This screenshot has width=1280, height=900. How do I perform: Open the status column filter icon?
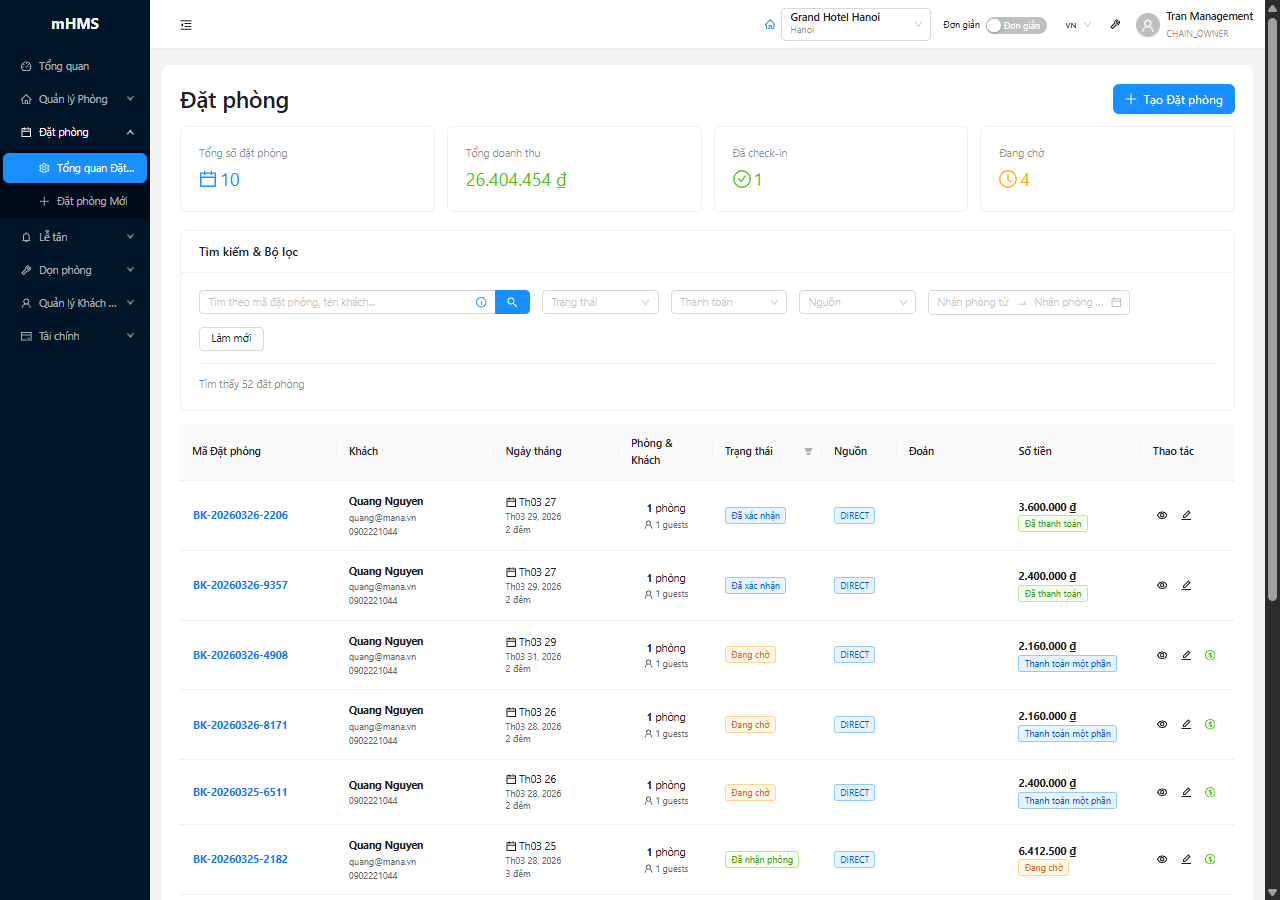[x=808, y=452]
